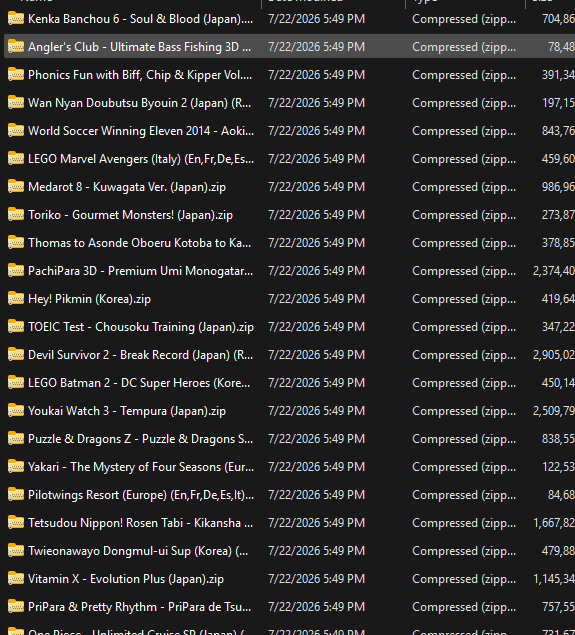Click the zip icon for LEGO Marvel Avengers
The height and width of the screenshot is (635, 575).
pyautogui.click(x=16, y=158)
